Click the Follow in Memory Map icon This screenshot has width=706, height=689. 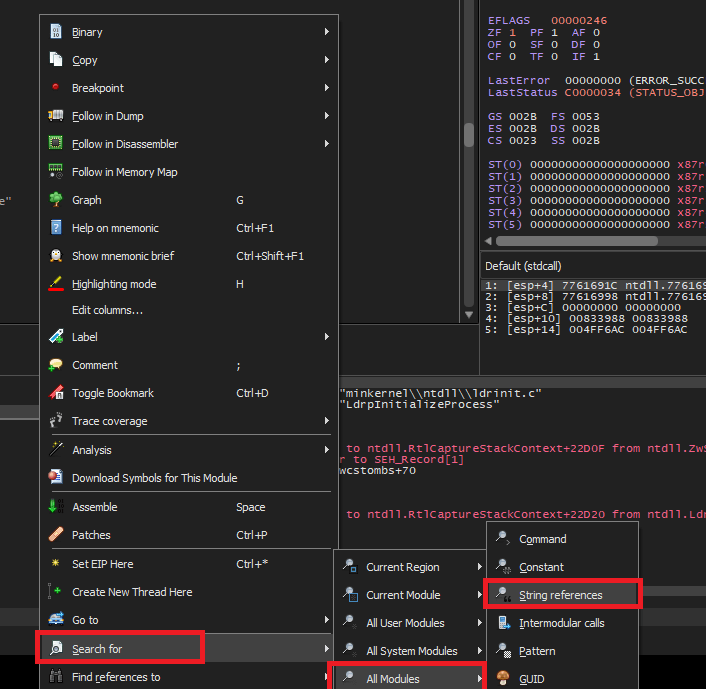coord(56,172)
